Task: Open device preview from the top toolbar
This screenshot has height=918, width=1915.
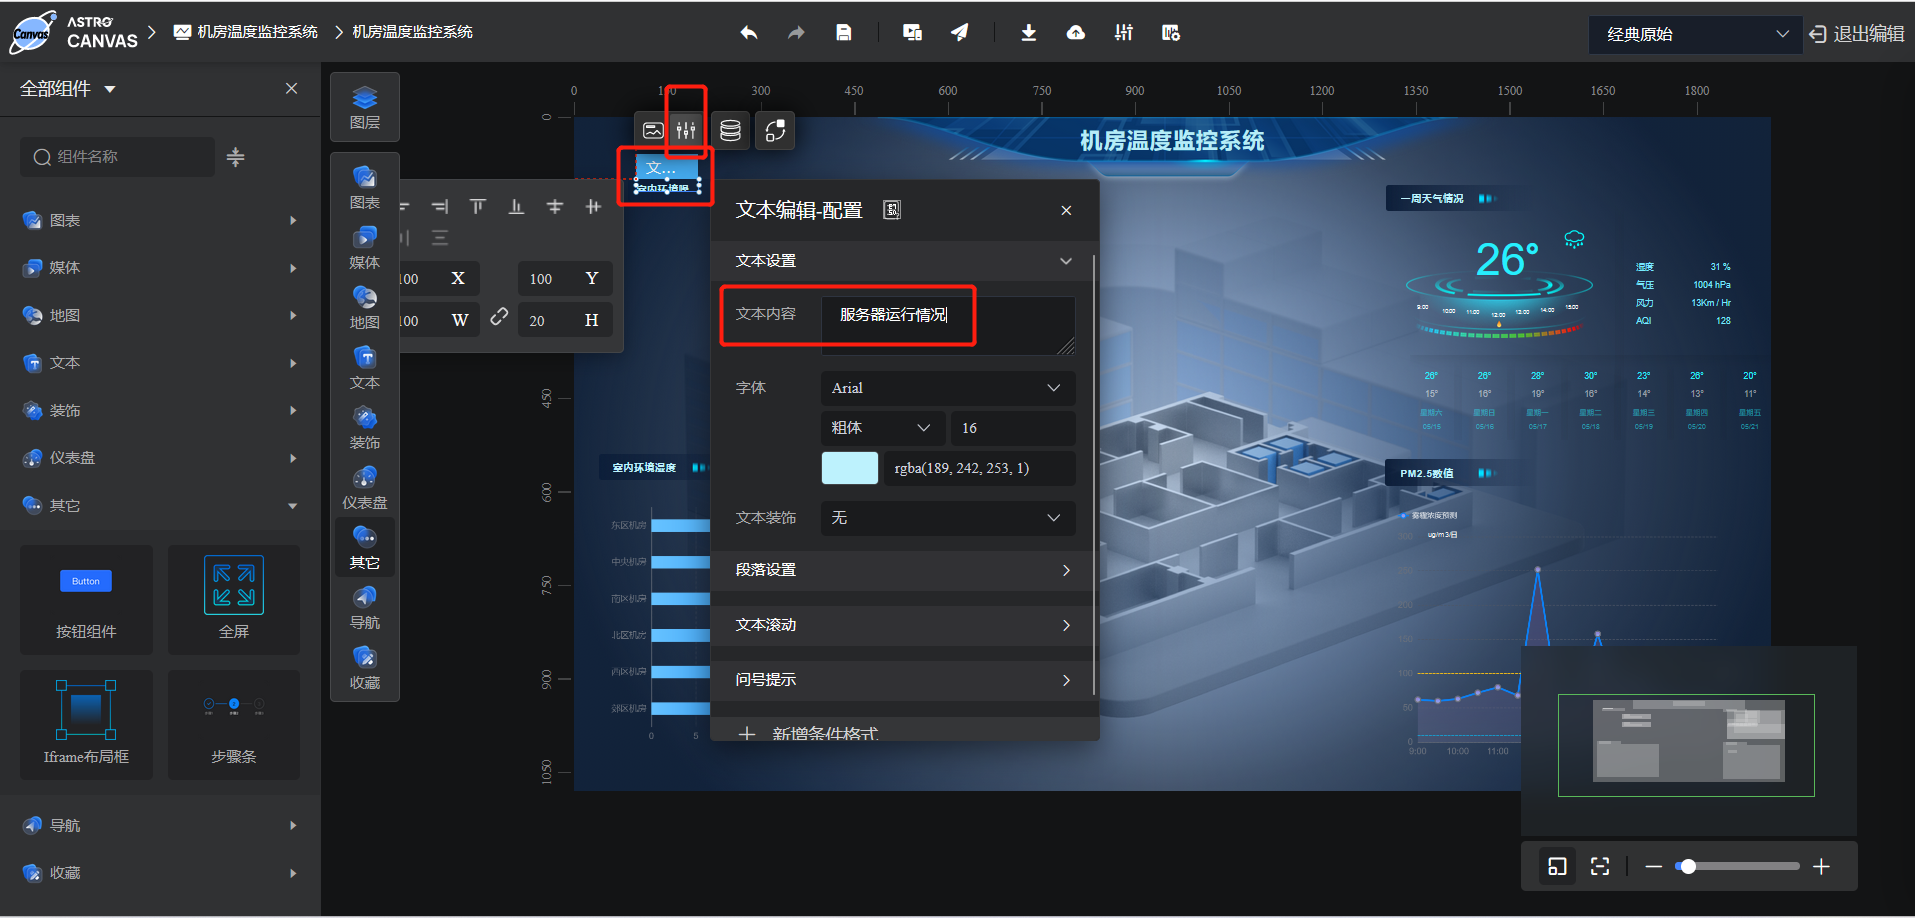Action: coord(911,32)
